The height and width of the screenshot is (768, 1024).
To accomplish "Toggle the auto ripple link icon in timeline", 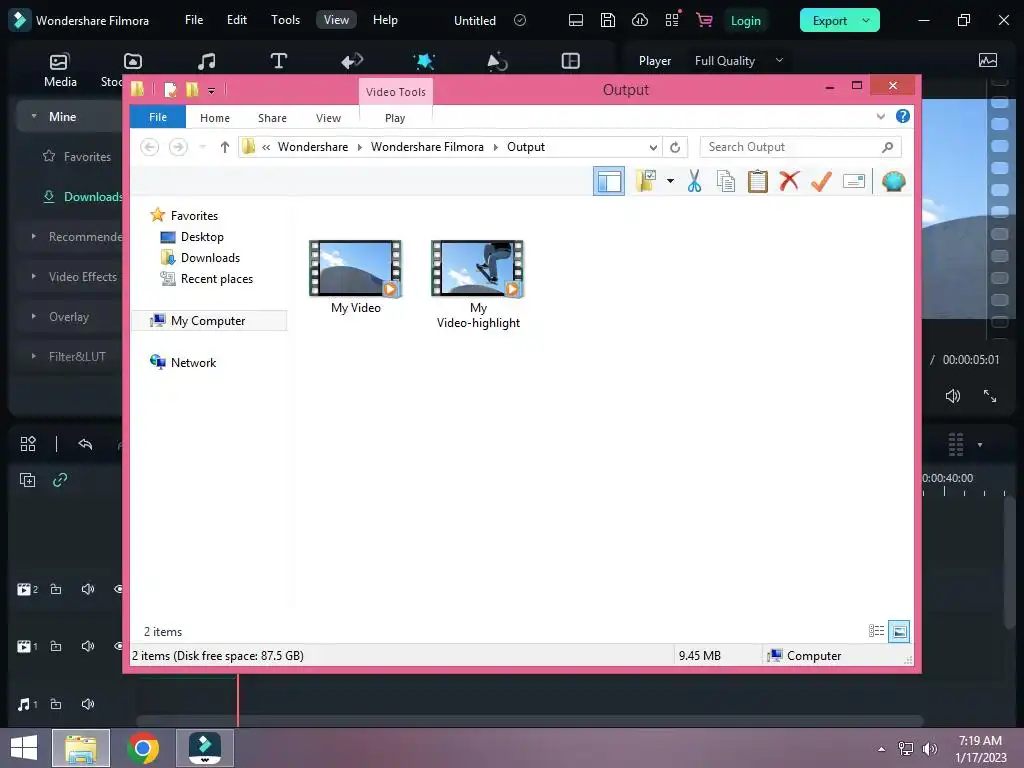I will pyautogui.click(x=60, y=480).
